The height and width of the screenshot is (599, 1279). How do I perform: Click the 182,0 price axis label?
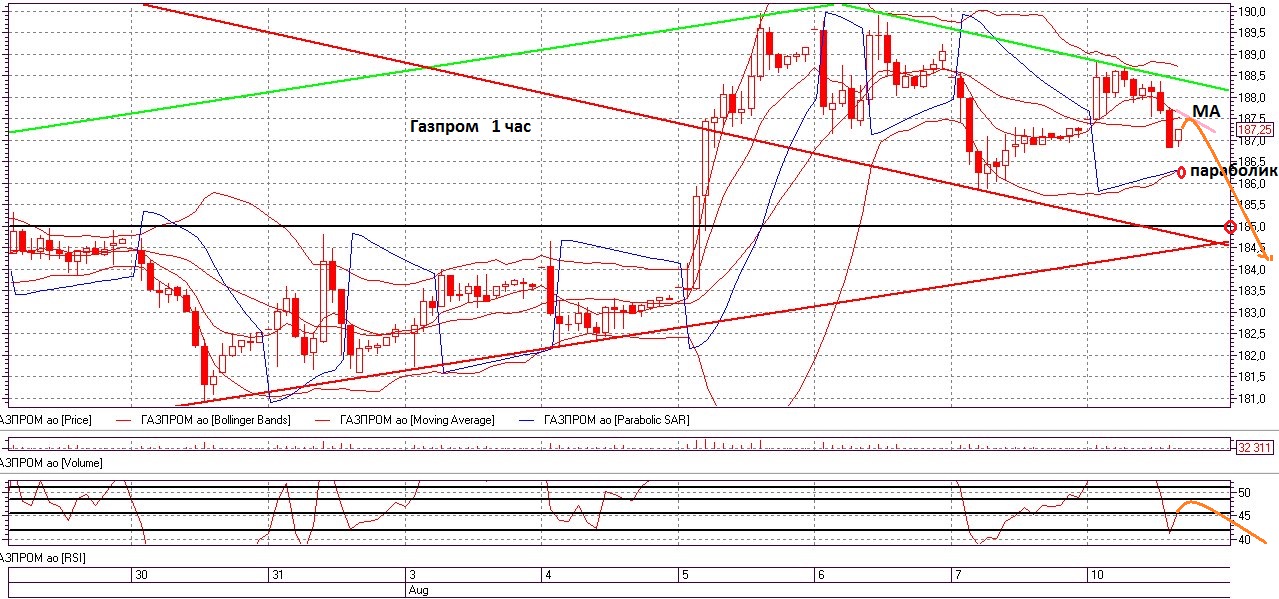(x=1252, y=356)
